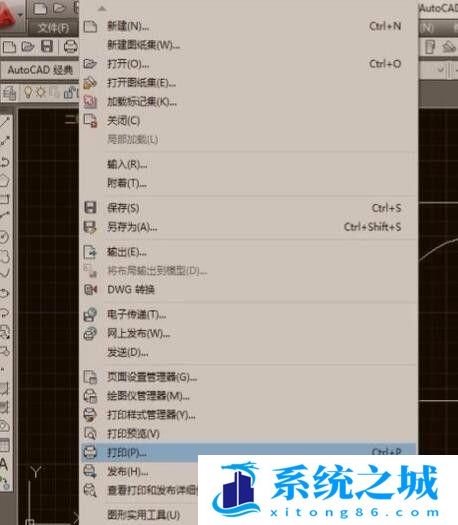Open Sheet Set (打开图纸集) menu entry
Viewport: 458px width, 525px height.
248,83
